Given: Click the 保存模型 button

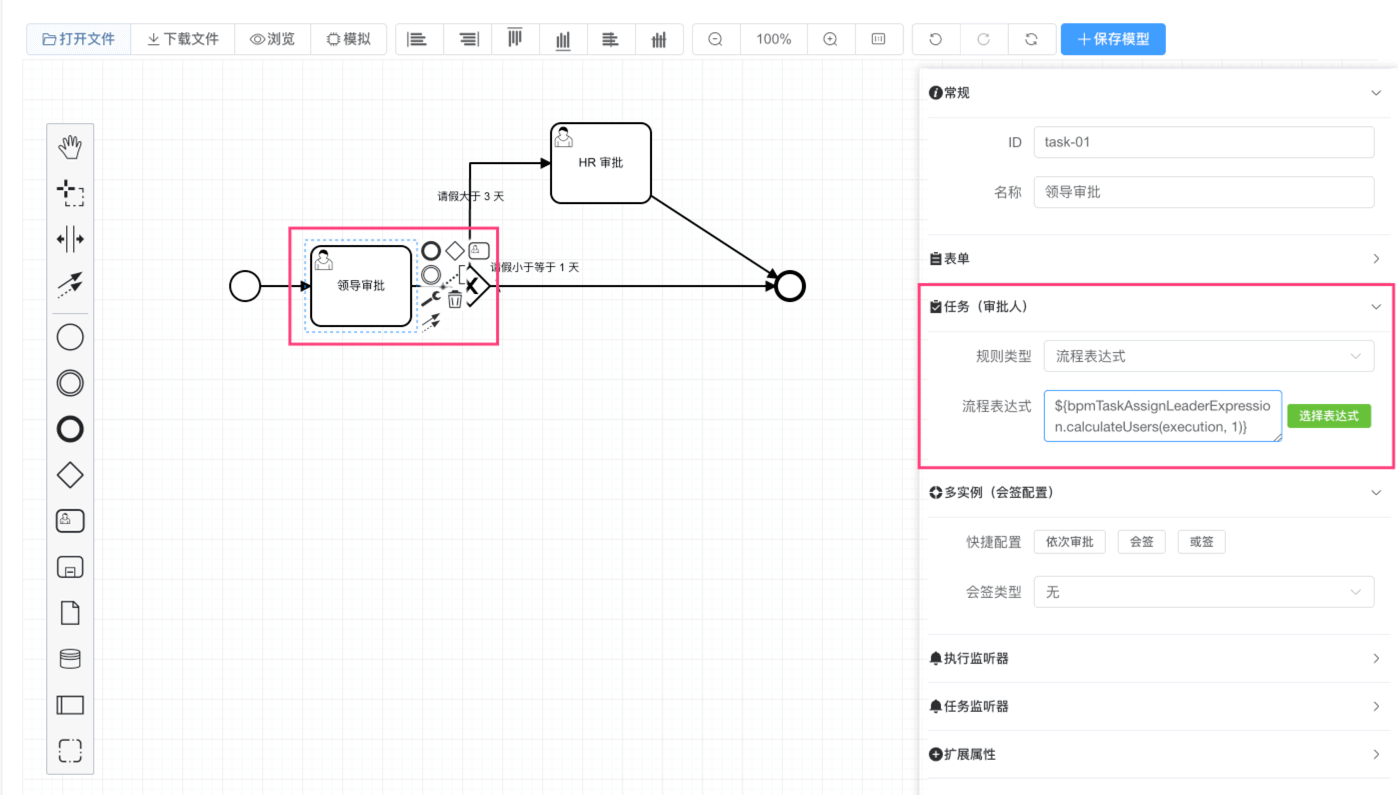Looking at the screenshot, I should pyautogui.click(x=1112, y=39).
